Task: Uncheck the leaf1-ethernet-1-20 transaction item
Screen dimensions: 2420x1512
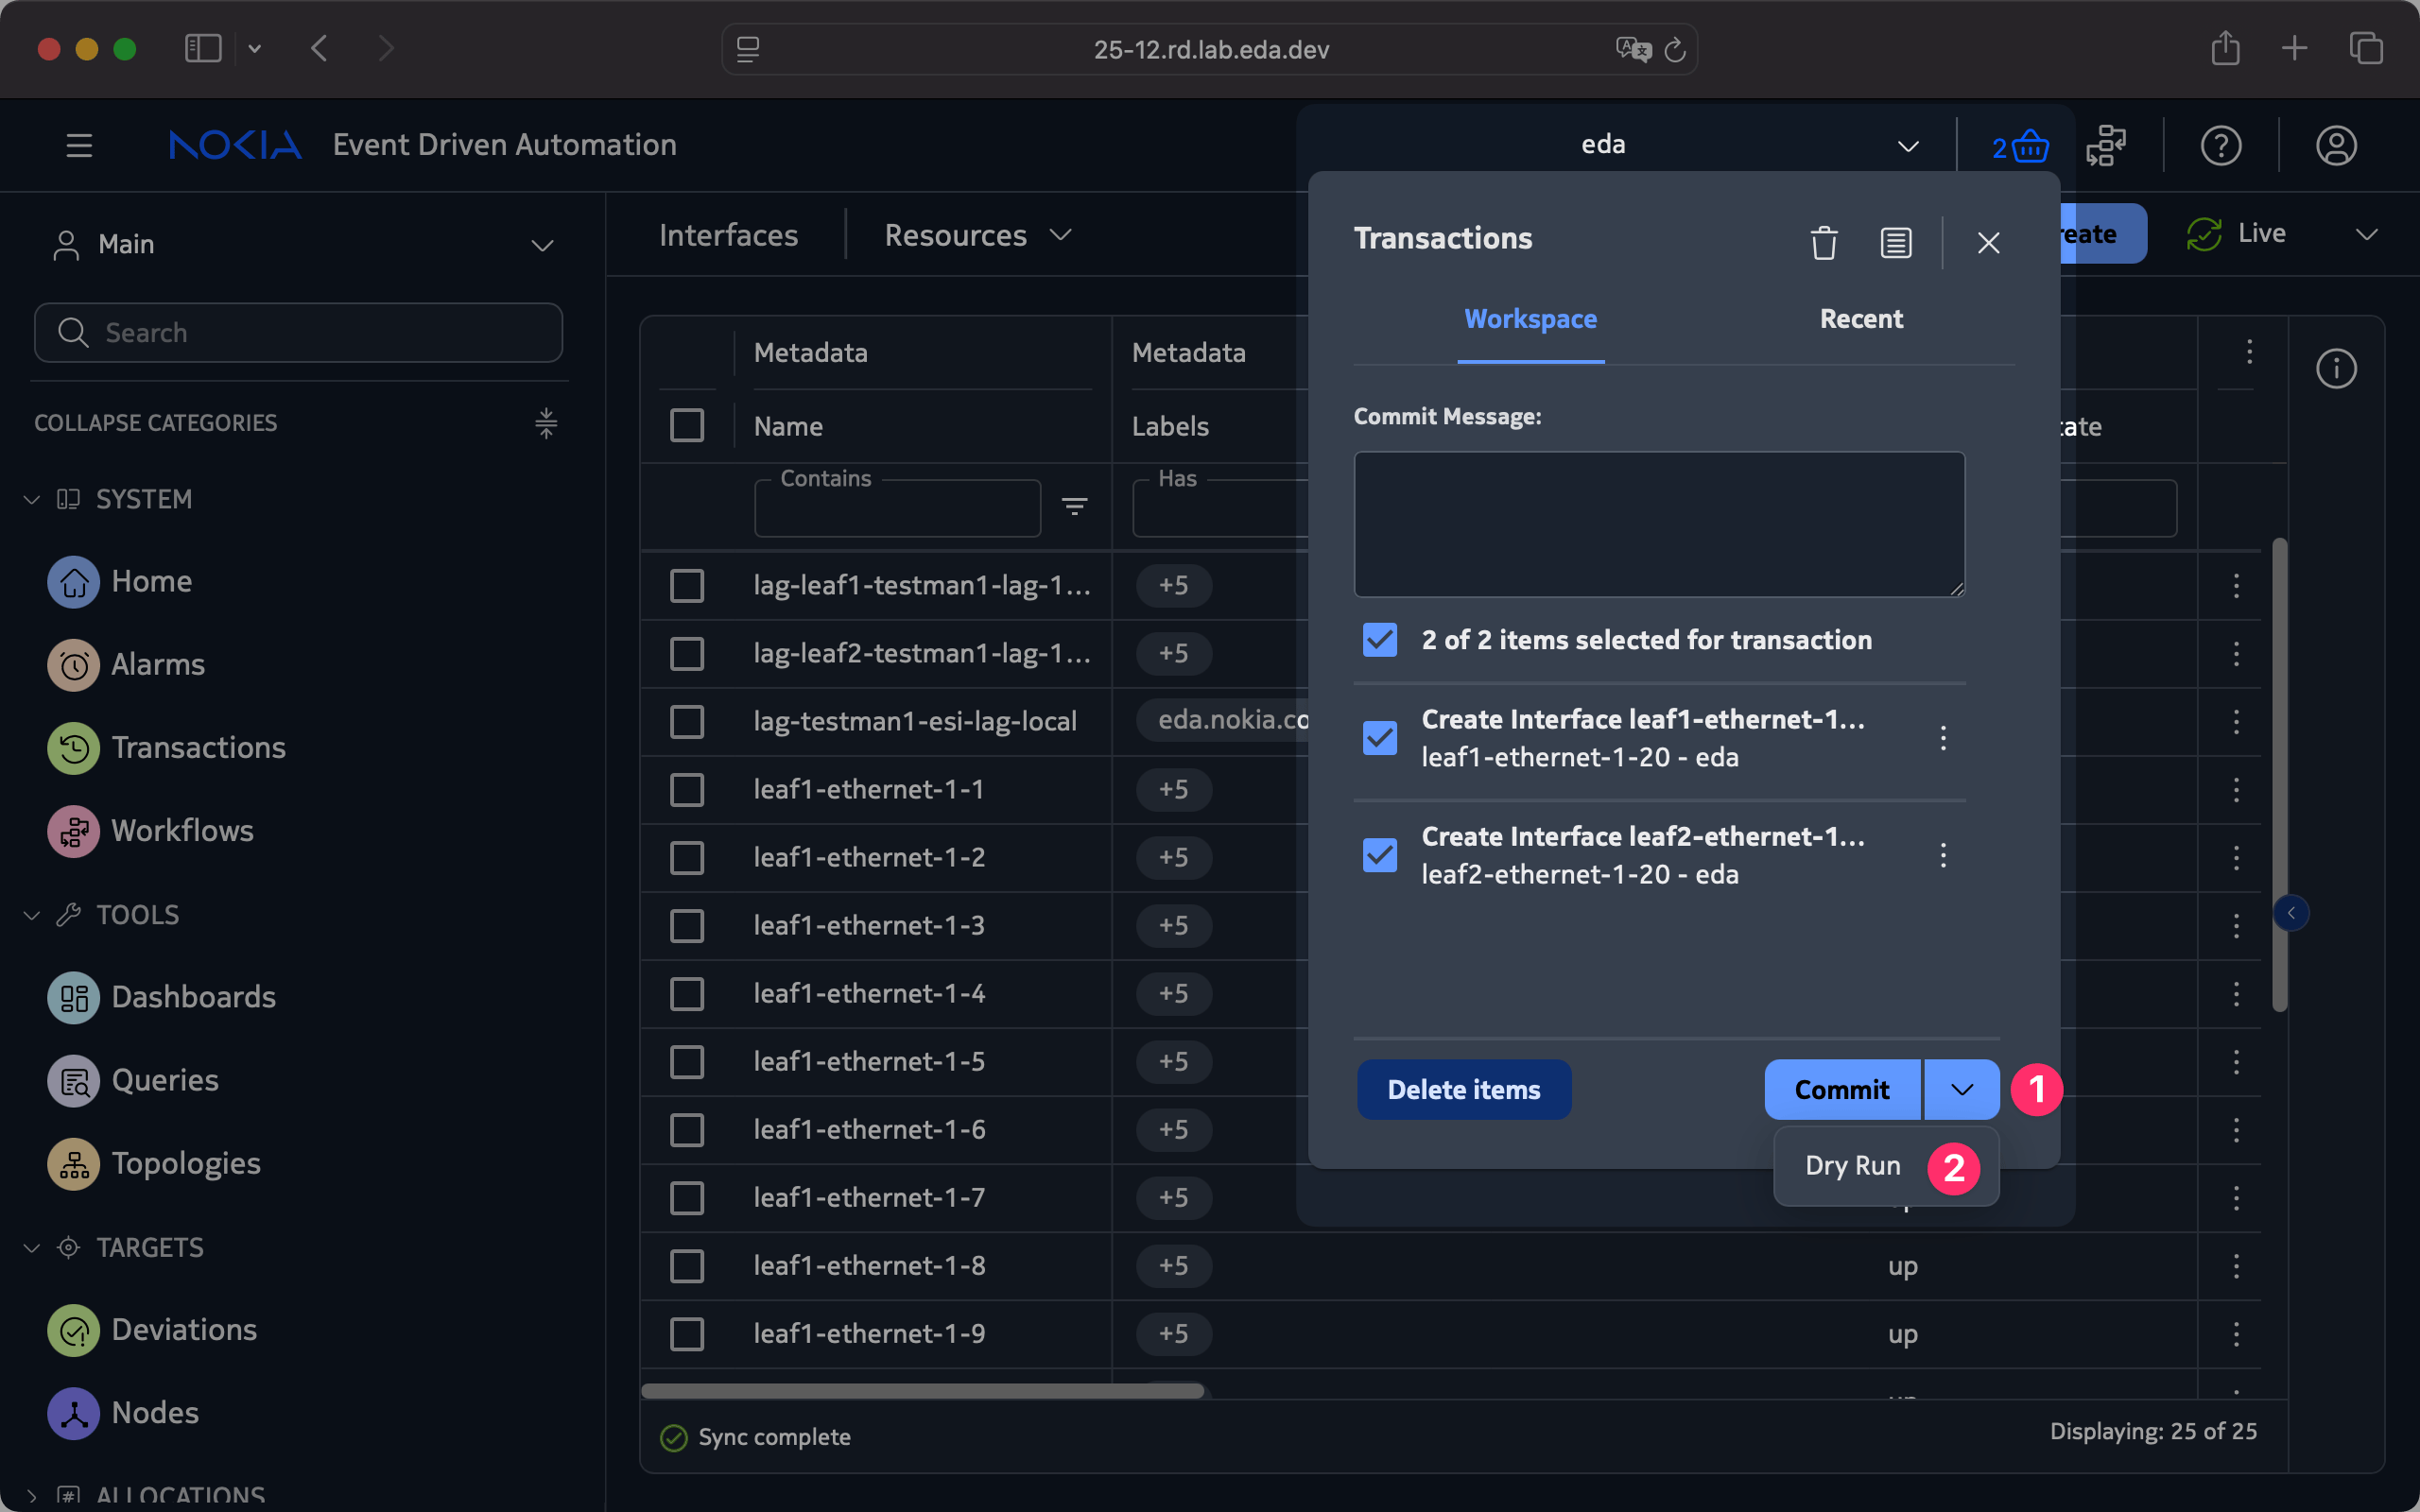Action: (x=1379, y=738)
